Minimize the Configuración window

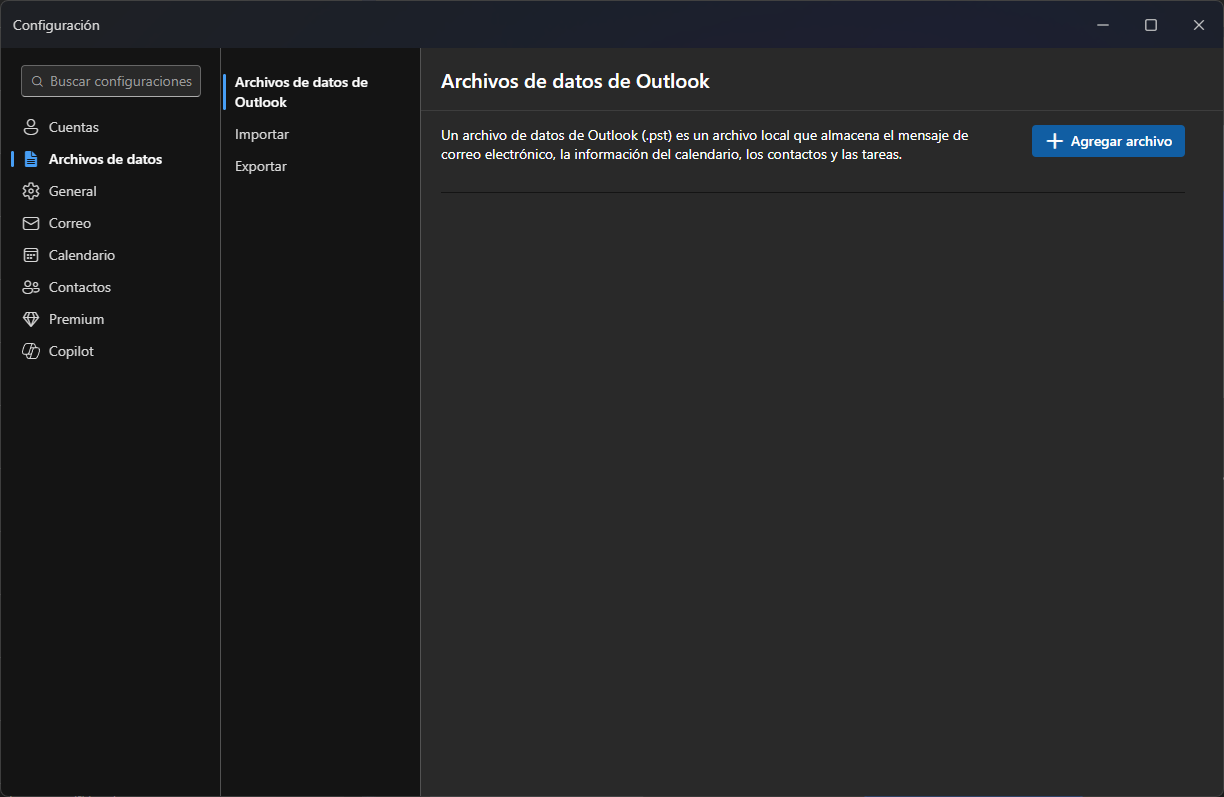tap(1103, 25)
